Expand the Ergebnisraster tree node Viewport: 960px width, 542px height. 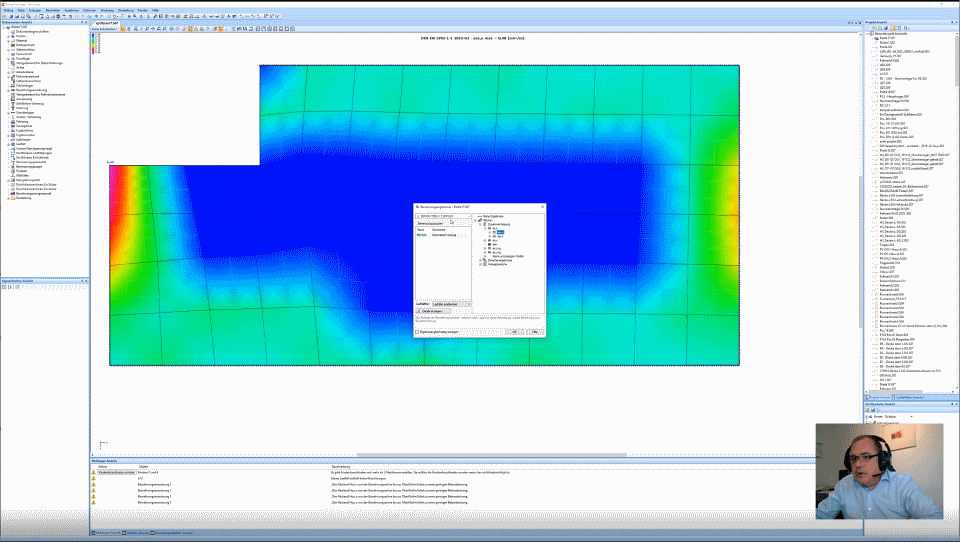[x=9, y=135]
